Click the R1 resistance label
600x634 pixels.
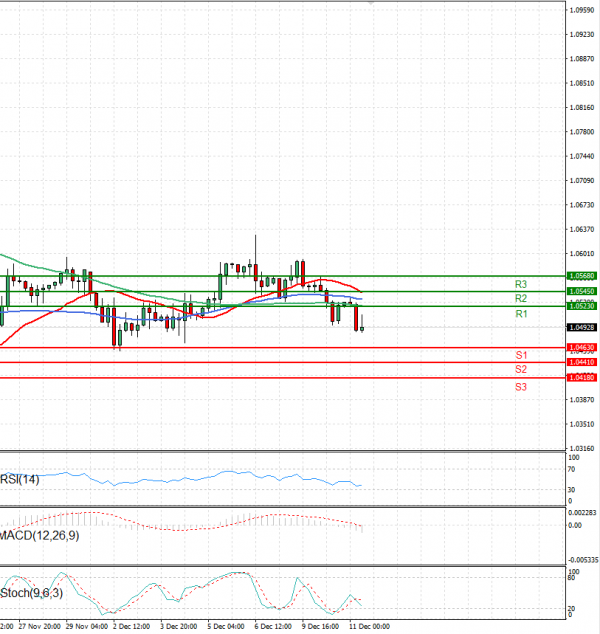521,314
